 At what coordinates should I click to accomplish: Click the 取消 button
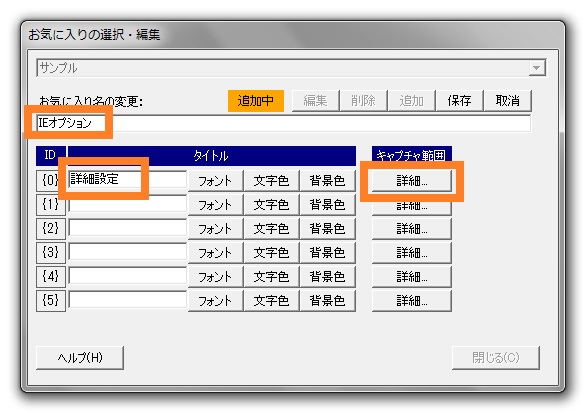point(507,101)
